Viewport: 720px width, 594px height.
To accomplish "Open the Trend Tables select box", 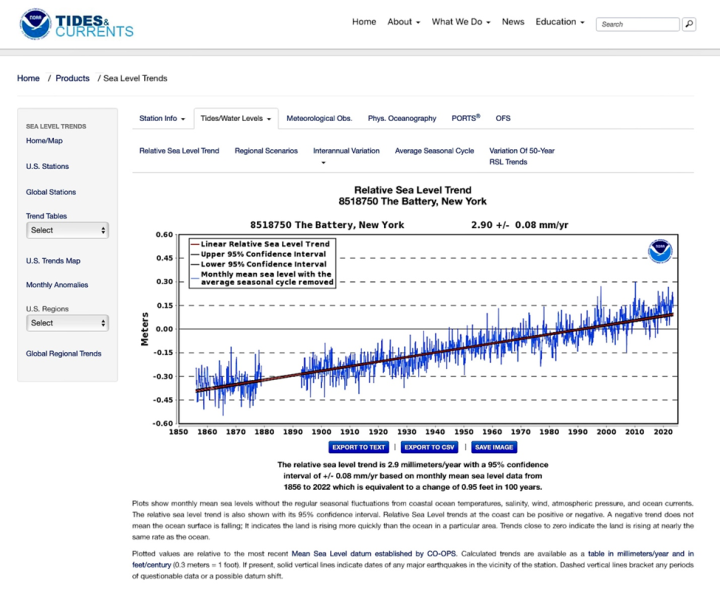I will tap(67, 230).
